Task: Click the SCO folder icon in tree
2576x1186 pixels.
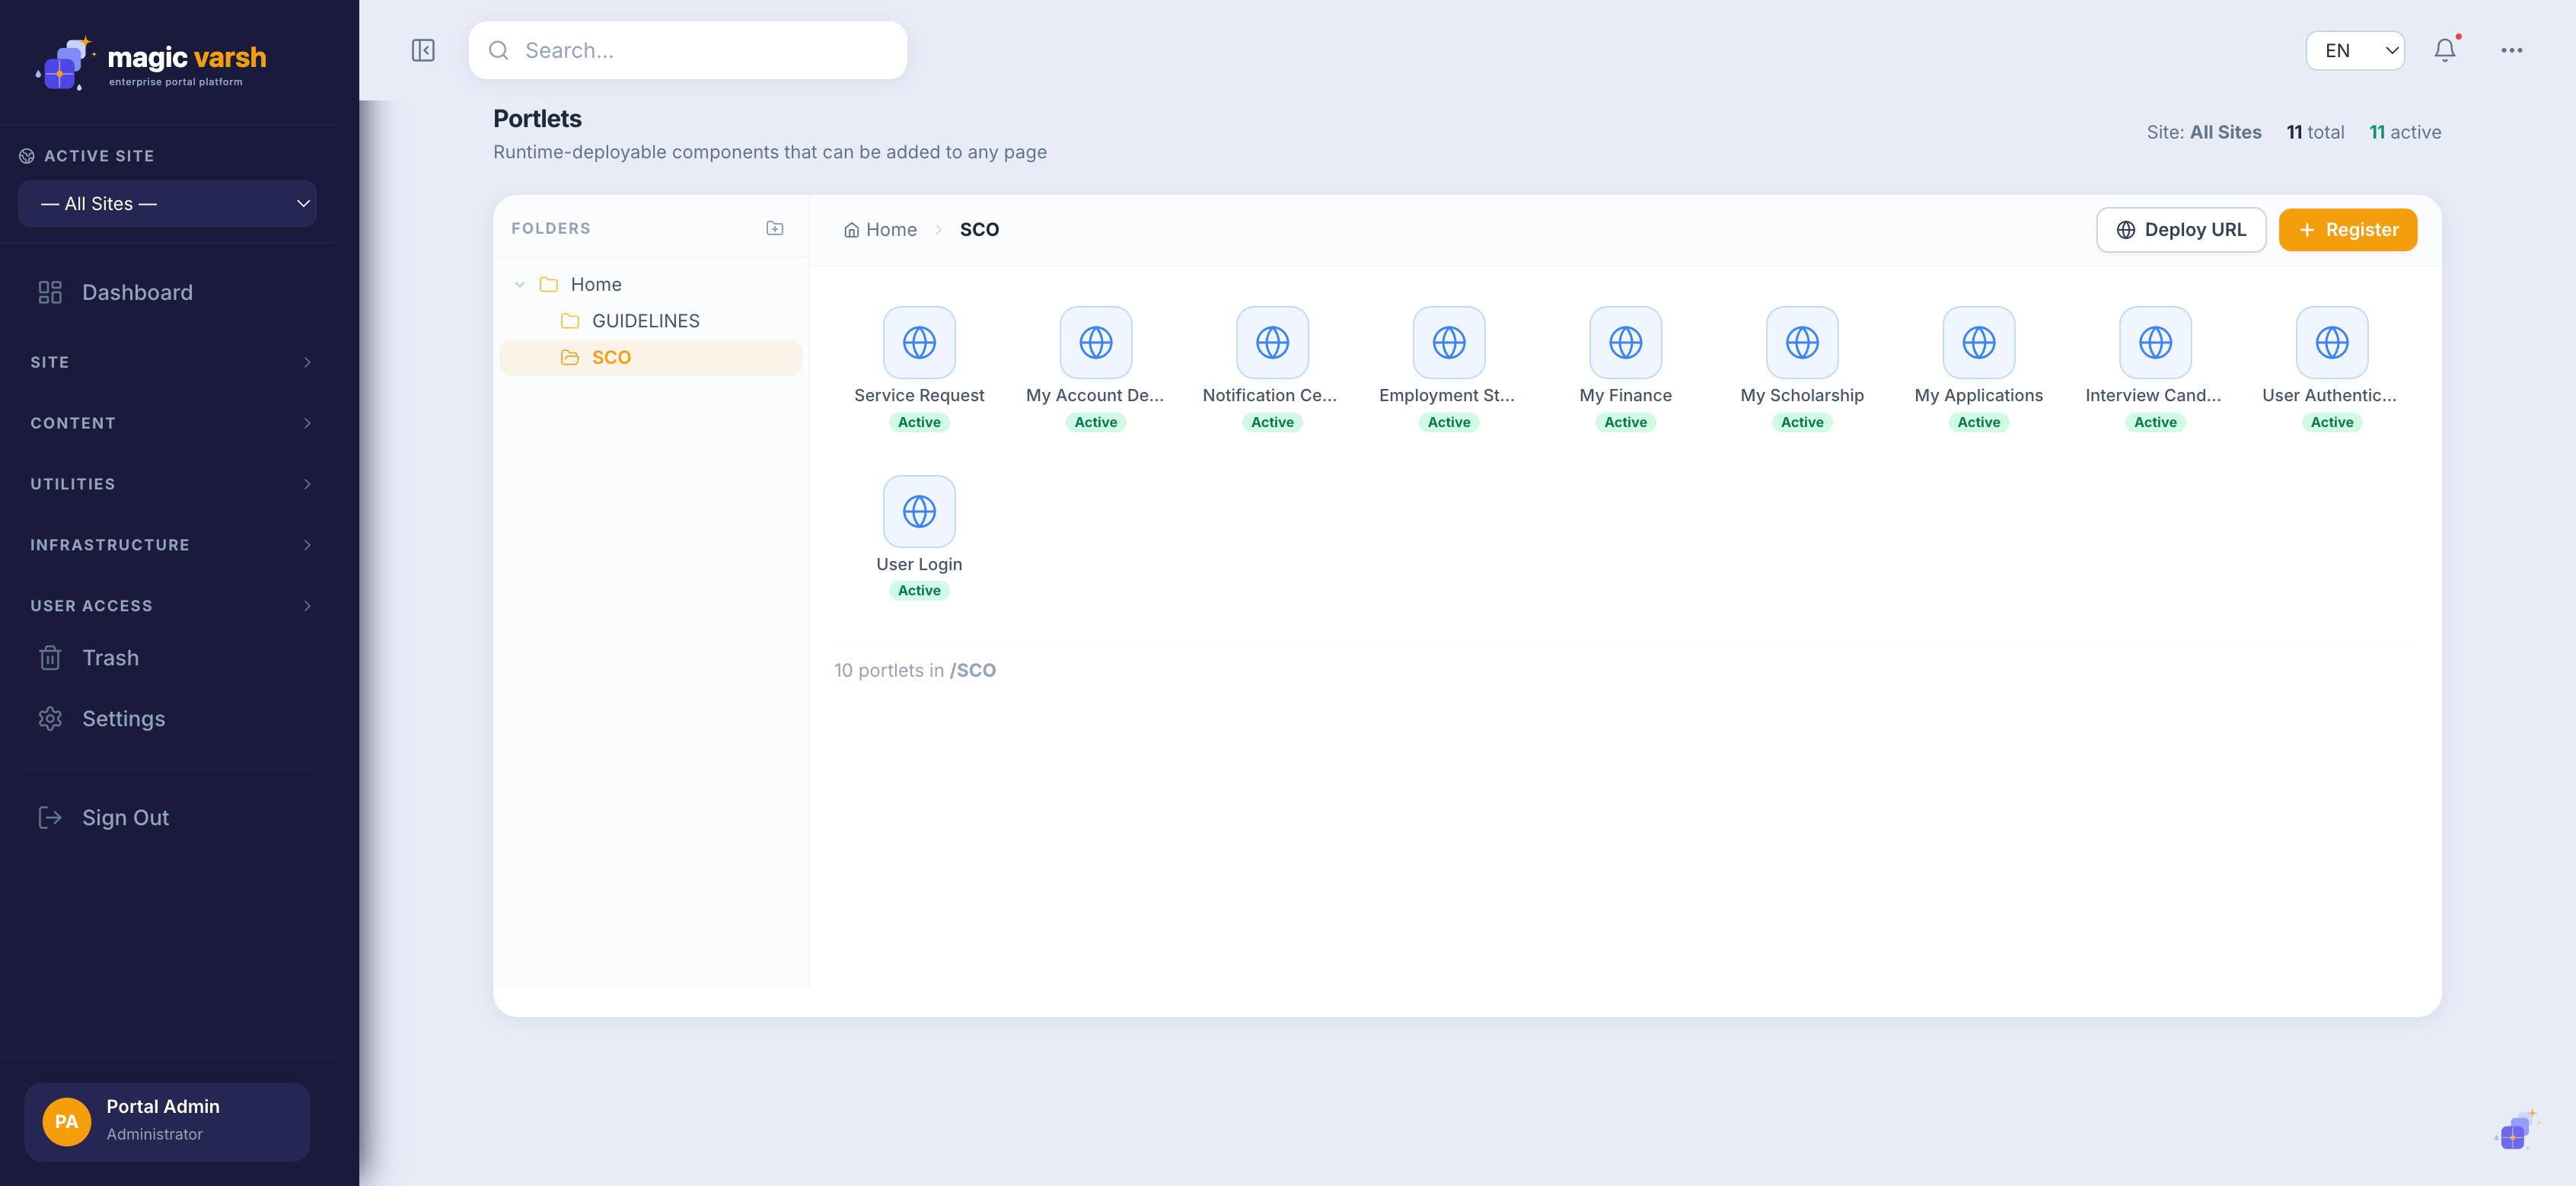Action: [570, 357]
